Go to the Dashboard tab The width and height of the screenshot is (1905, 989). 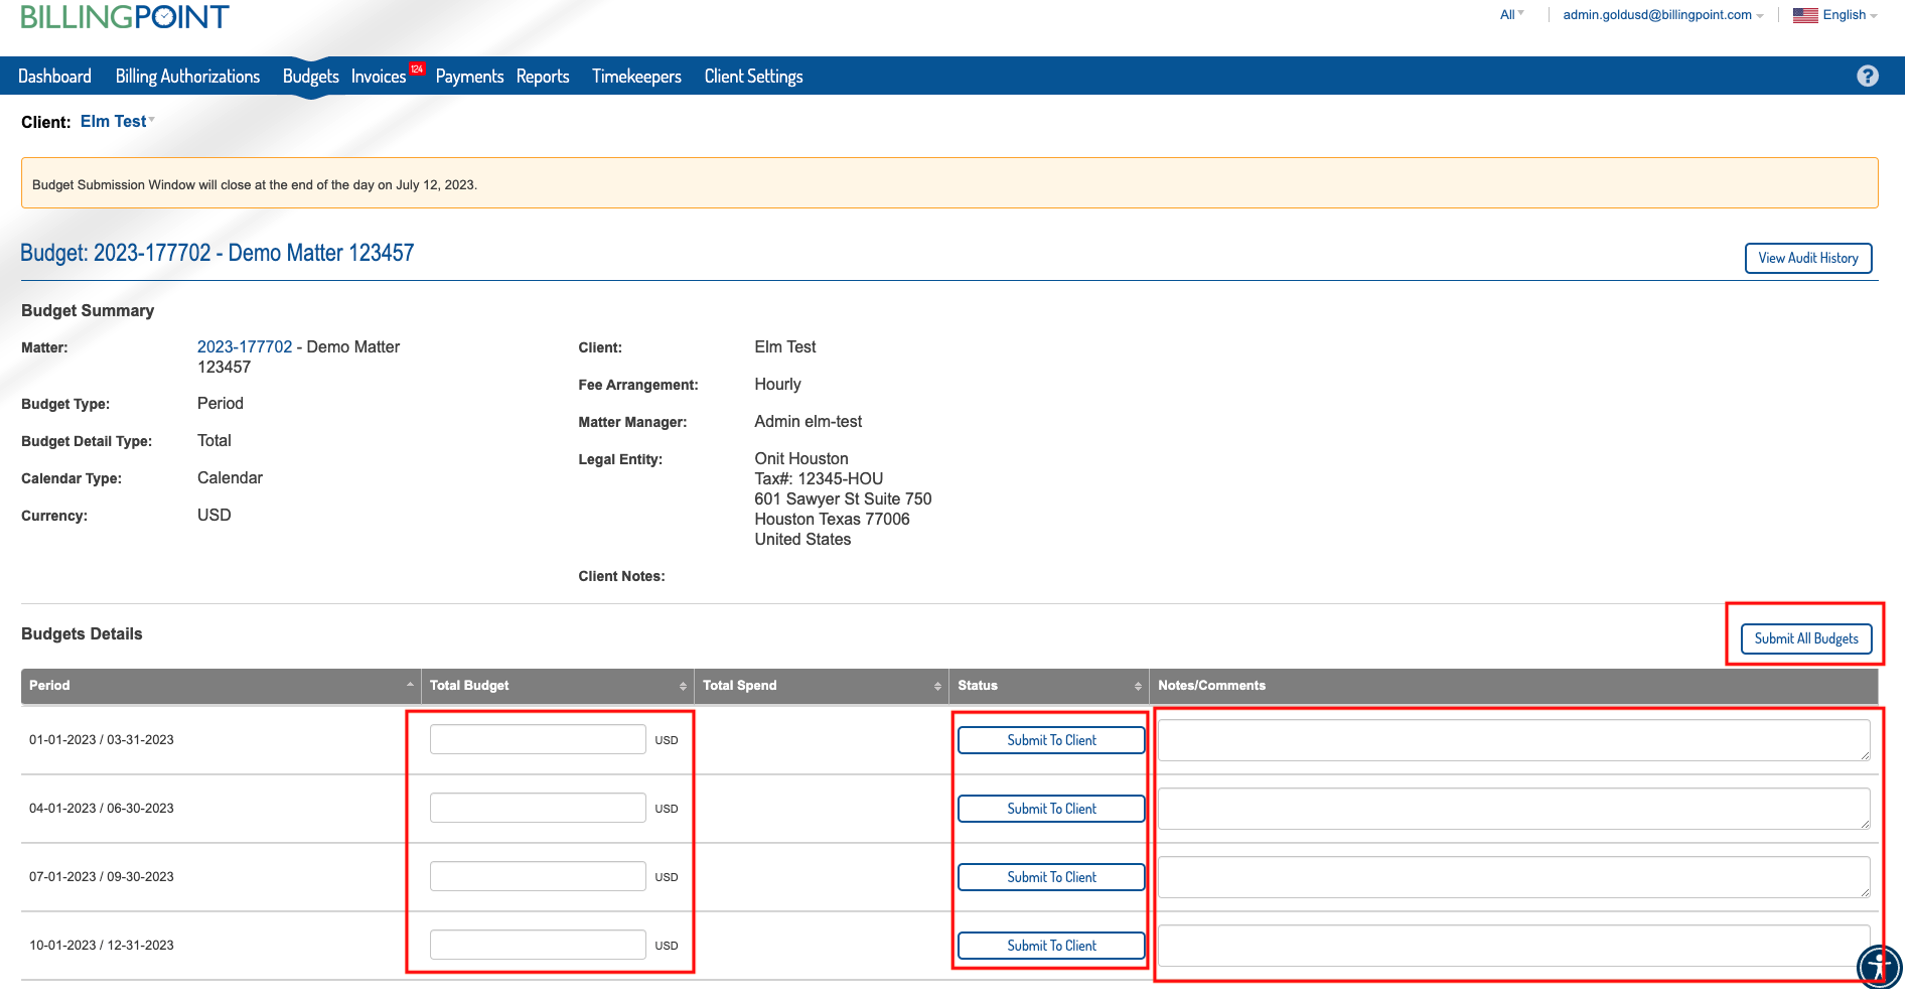click(55, 76)
